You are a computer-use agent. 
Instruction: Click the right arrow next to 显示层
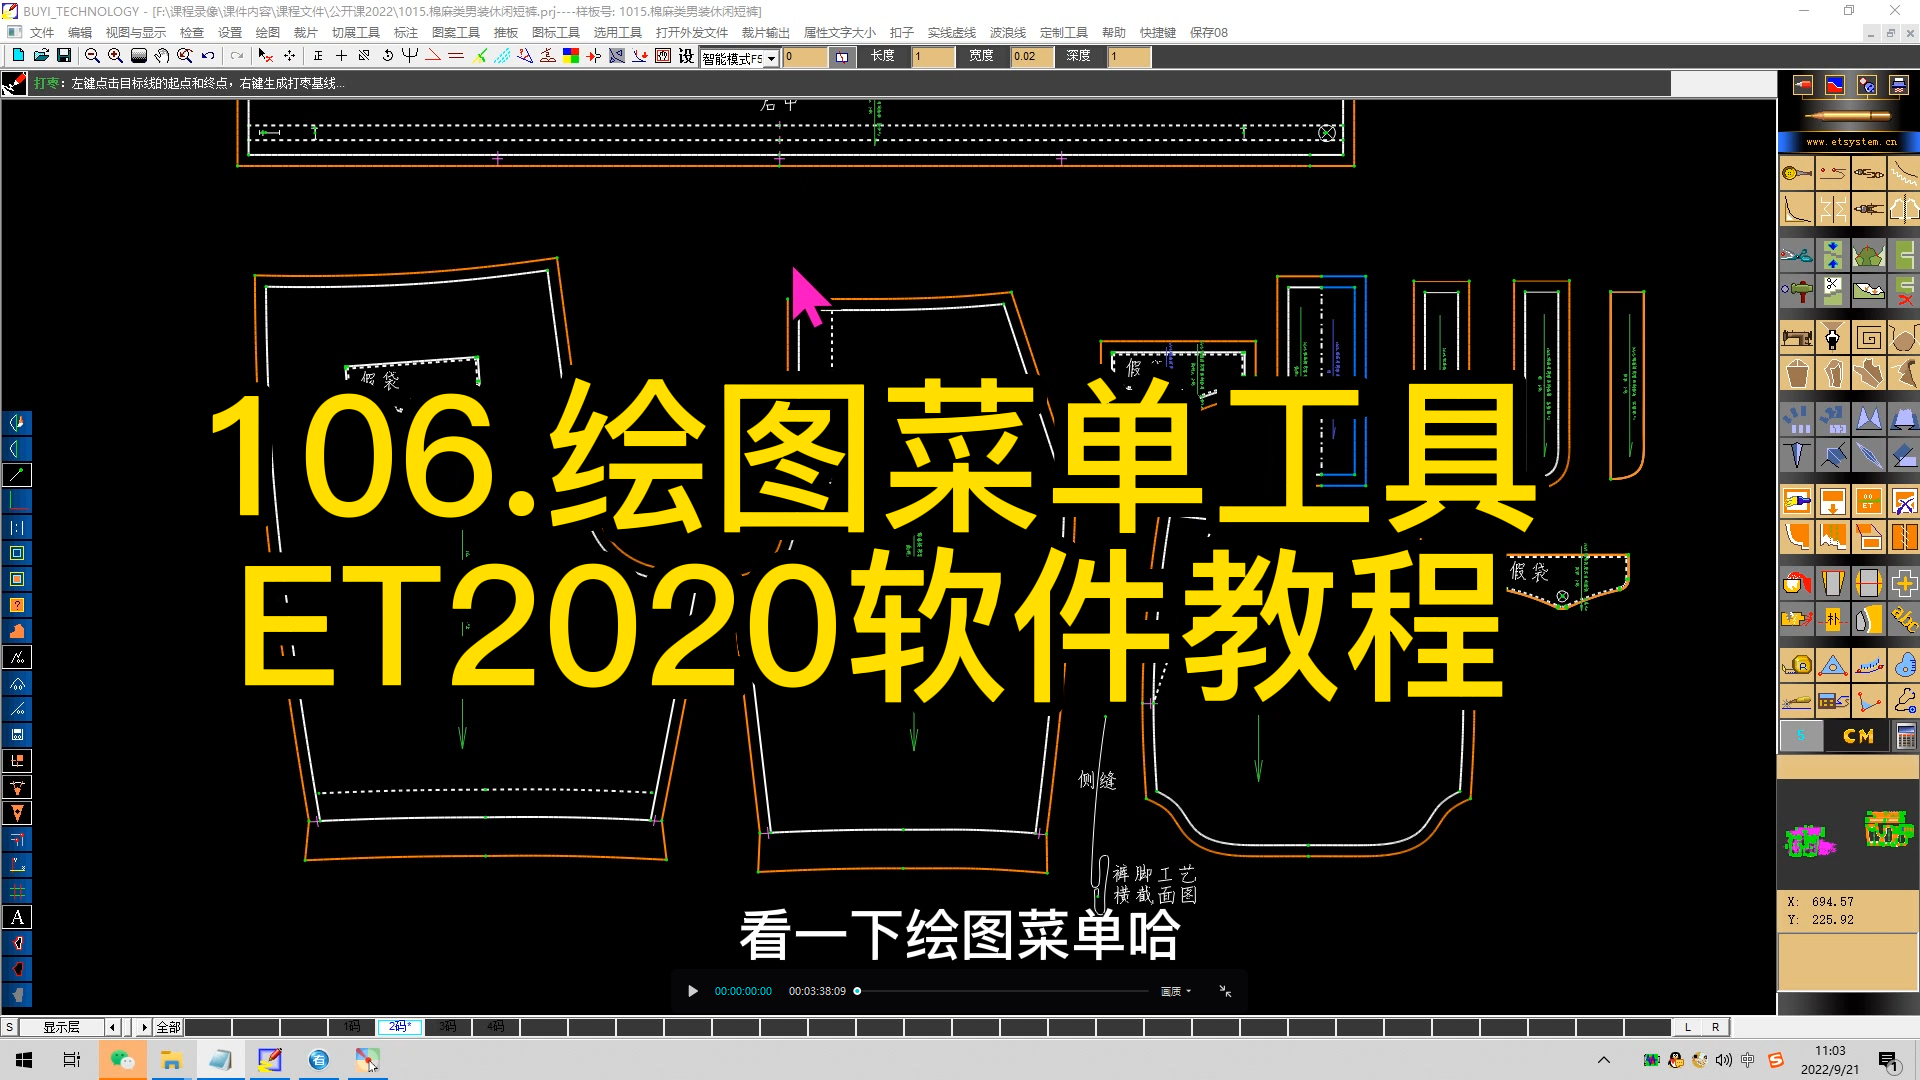point(144,1027)
